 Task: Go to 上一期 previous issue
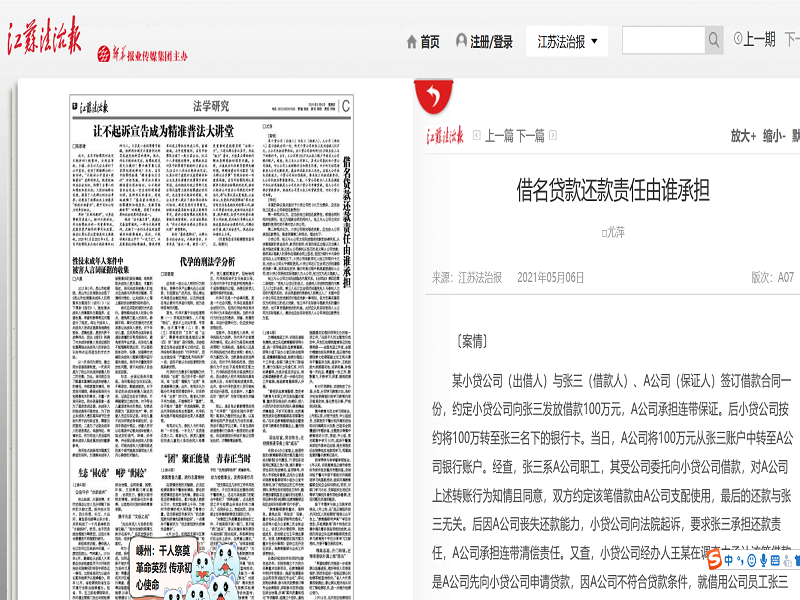pyautogui.click(x=754, y=39)
